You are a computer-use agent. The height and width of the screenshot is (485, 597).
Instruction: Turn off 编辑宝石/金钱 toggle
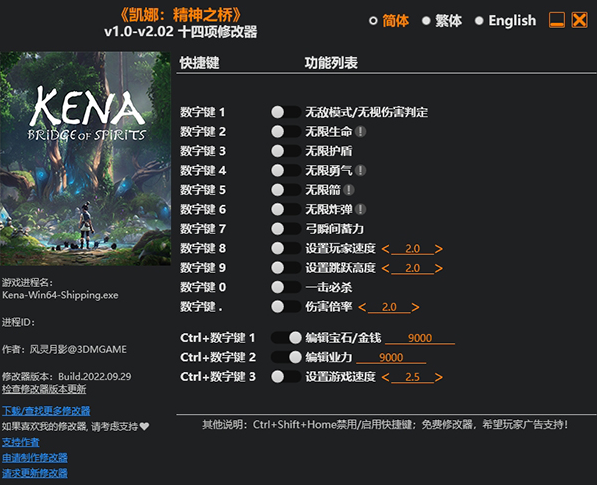click(x=286, y=338)
